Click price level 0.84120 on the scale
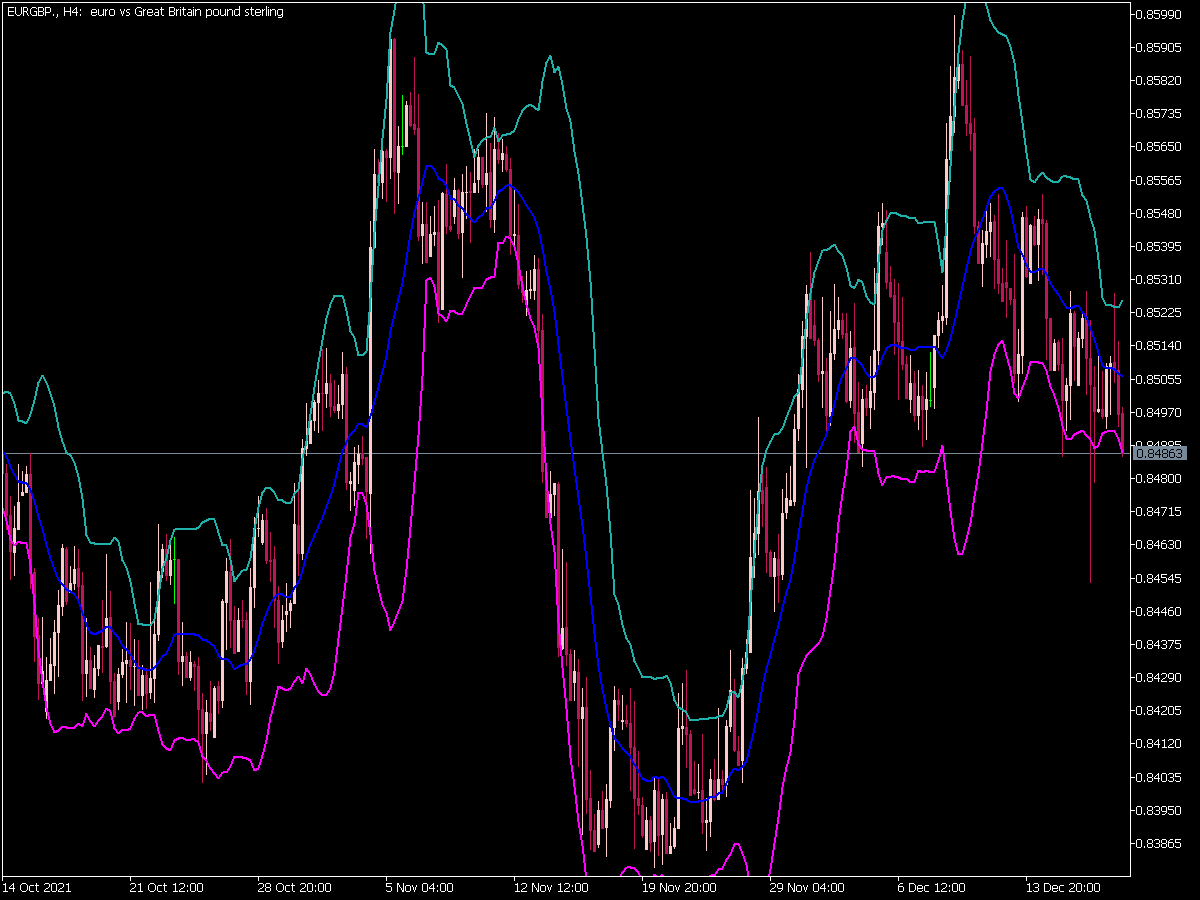The image size is (1200, 900). [1160, 744]
